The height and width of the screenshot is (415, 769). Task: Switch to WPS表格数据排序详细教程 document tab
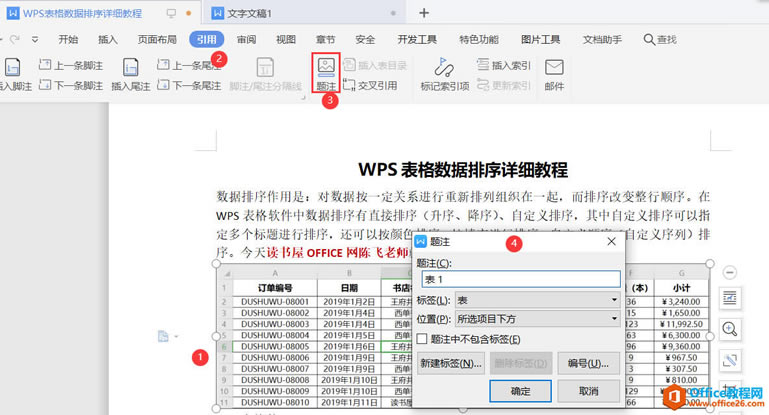pyautogui.click(x=82, y=13)
